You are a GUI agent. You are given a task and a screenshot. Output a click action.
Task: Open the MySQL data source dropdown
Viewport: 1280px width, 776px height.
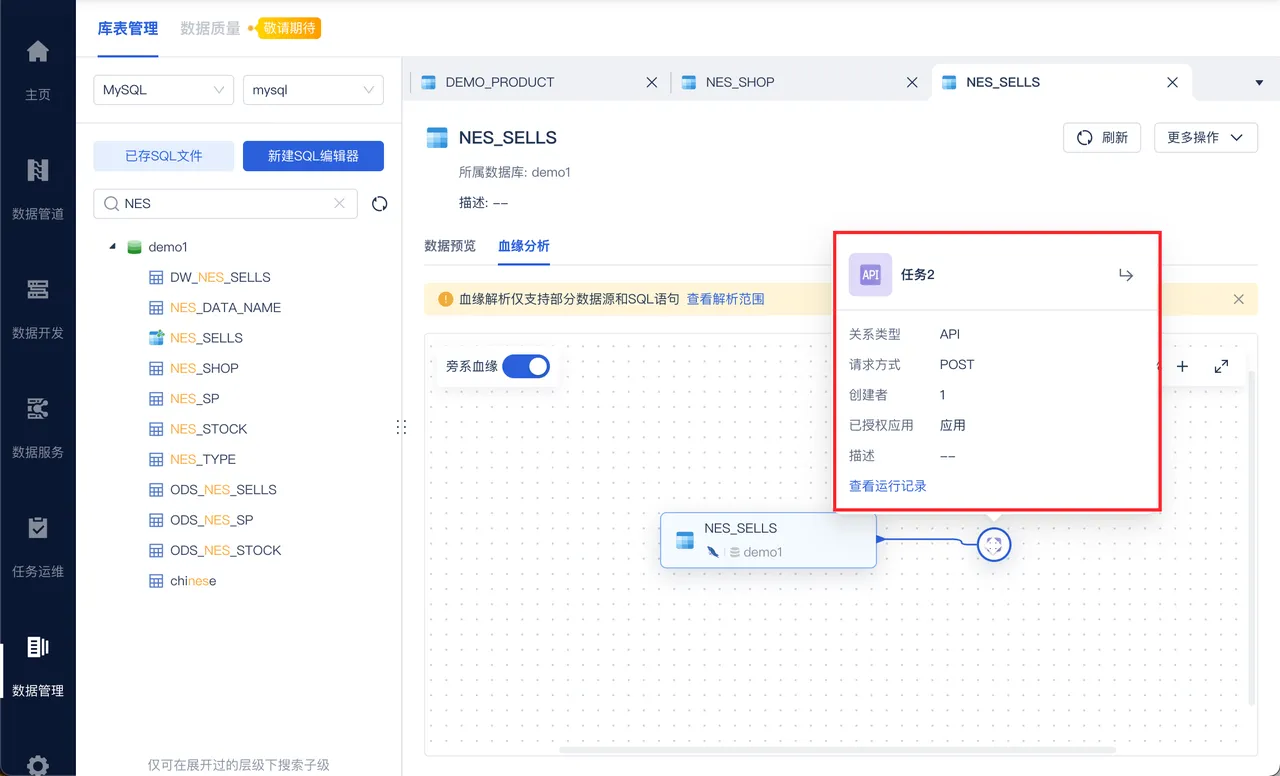coord(164,90)
